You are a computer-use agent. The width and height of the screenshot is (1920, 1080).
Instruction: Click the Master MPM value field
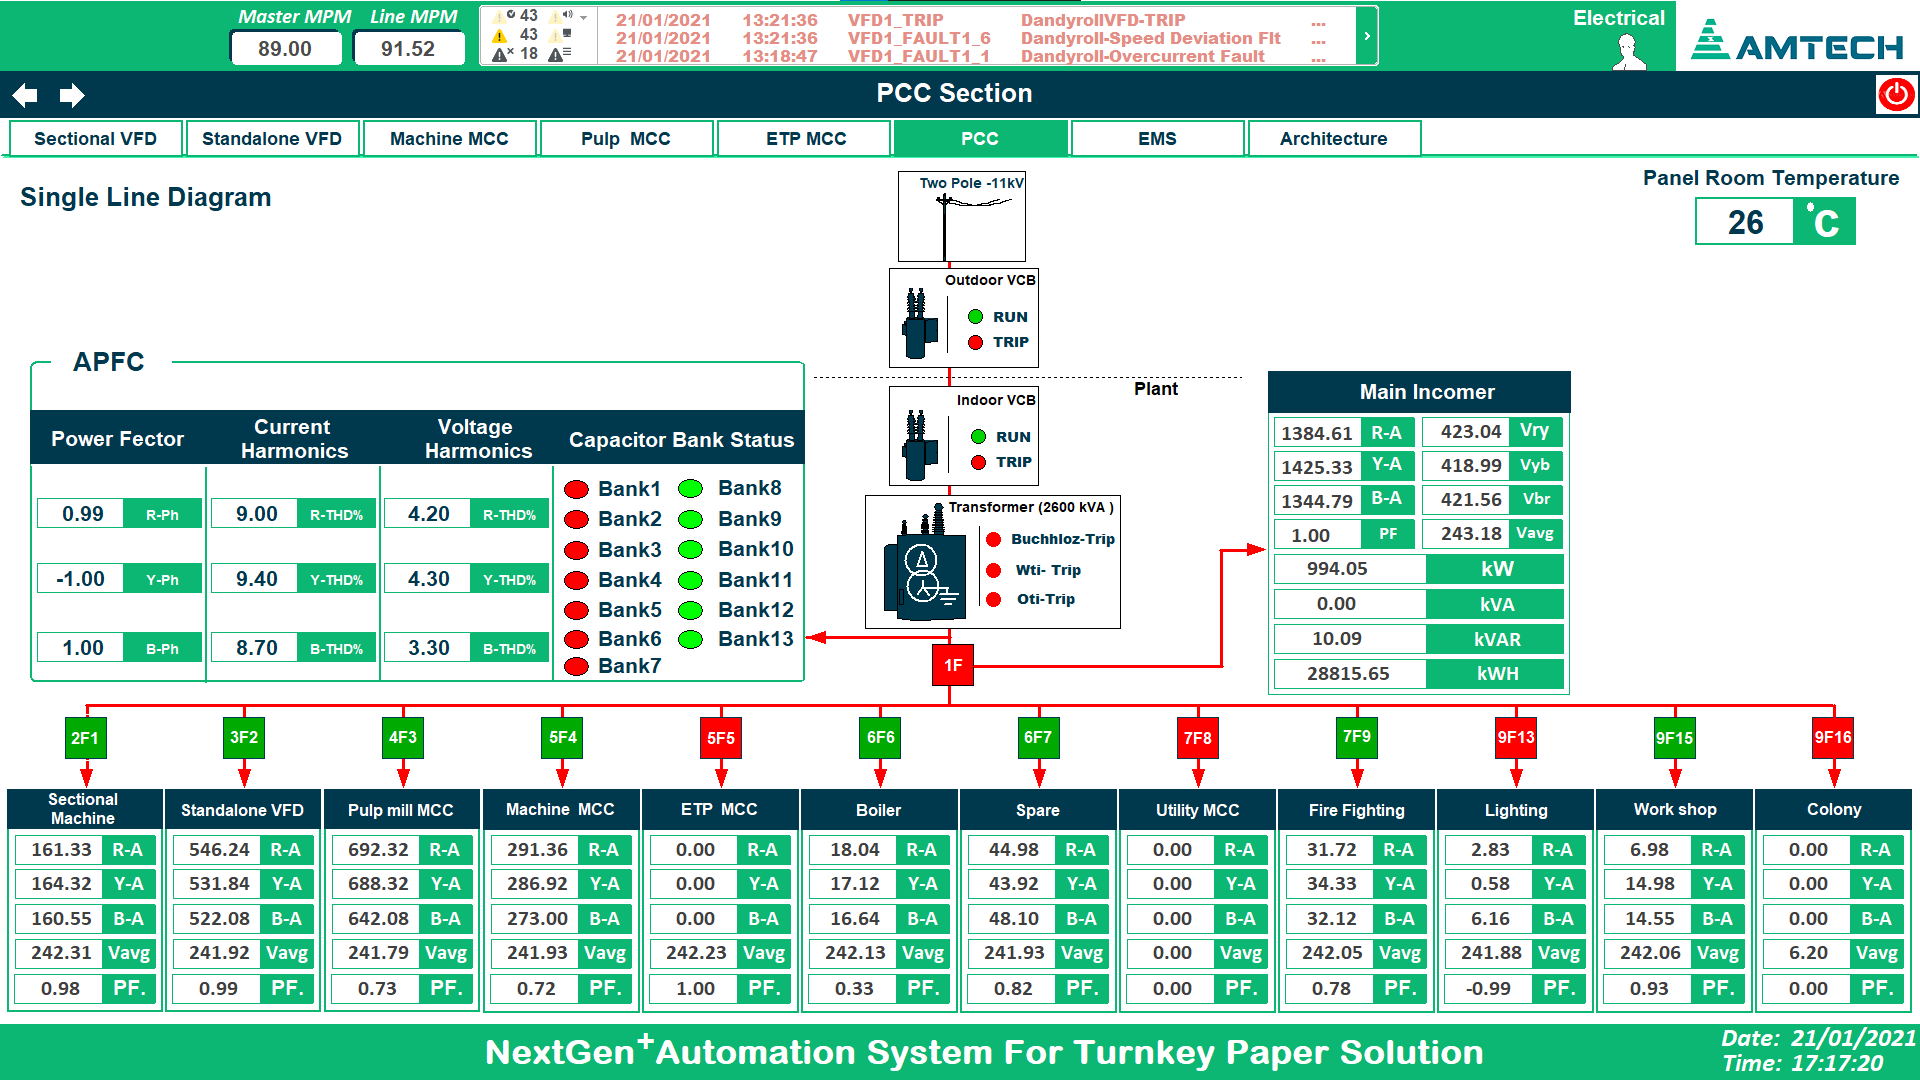click(x=285, y=49)
